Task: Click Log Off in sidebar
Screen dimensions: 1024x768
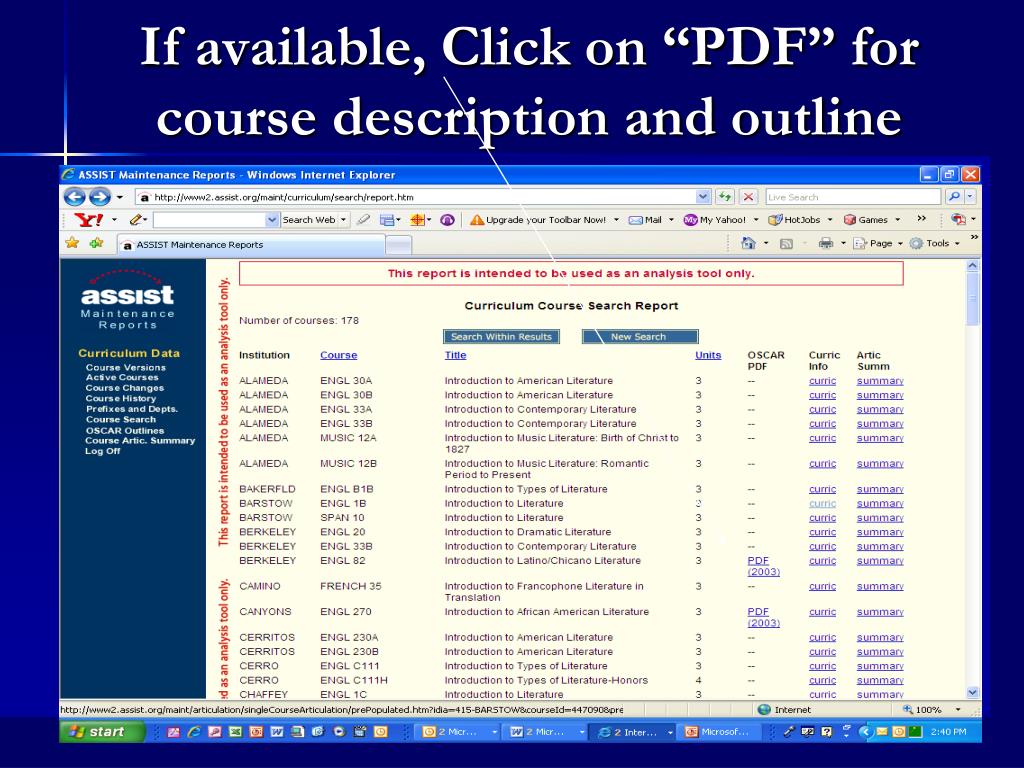Action: (103, 451)
